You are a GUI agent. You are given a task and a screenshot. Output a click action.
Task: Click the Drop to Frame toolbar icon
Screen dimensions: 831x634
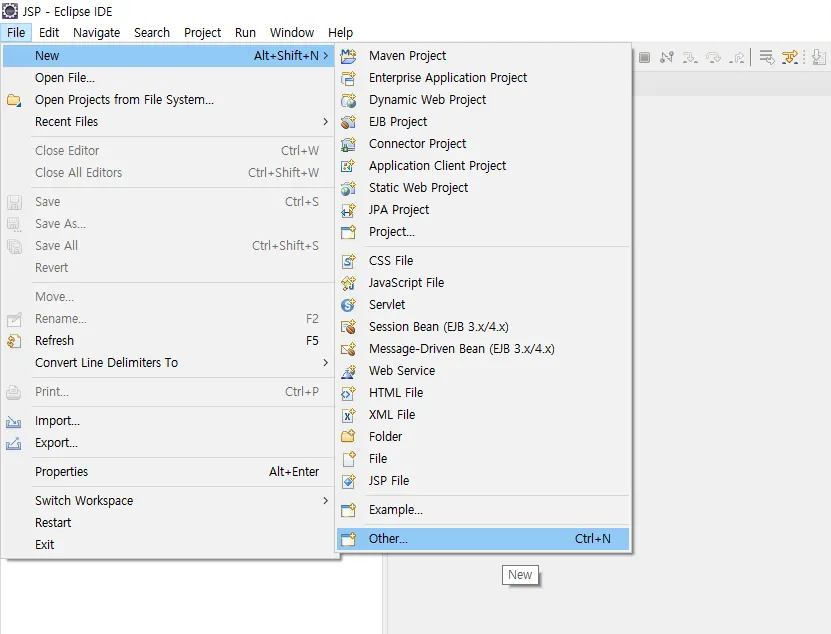point(766,57)
